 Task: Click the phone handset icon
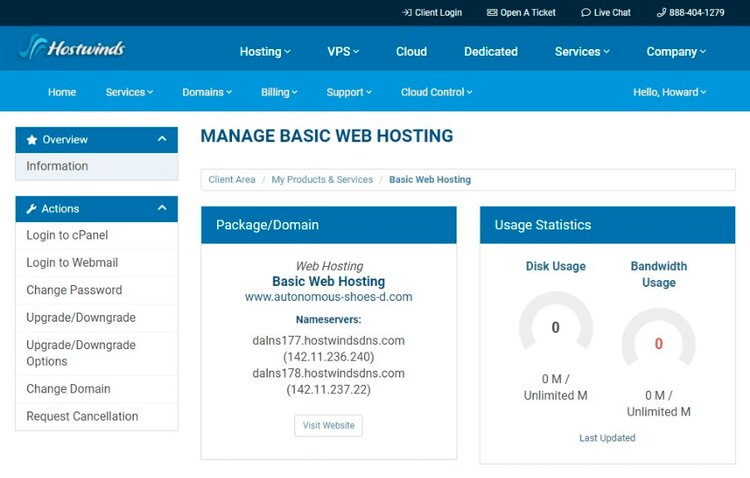(661, 12)
